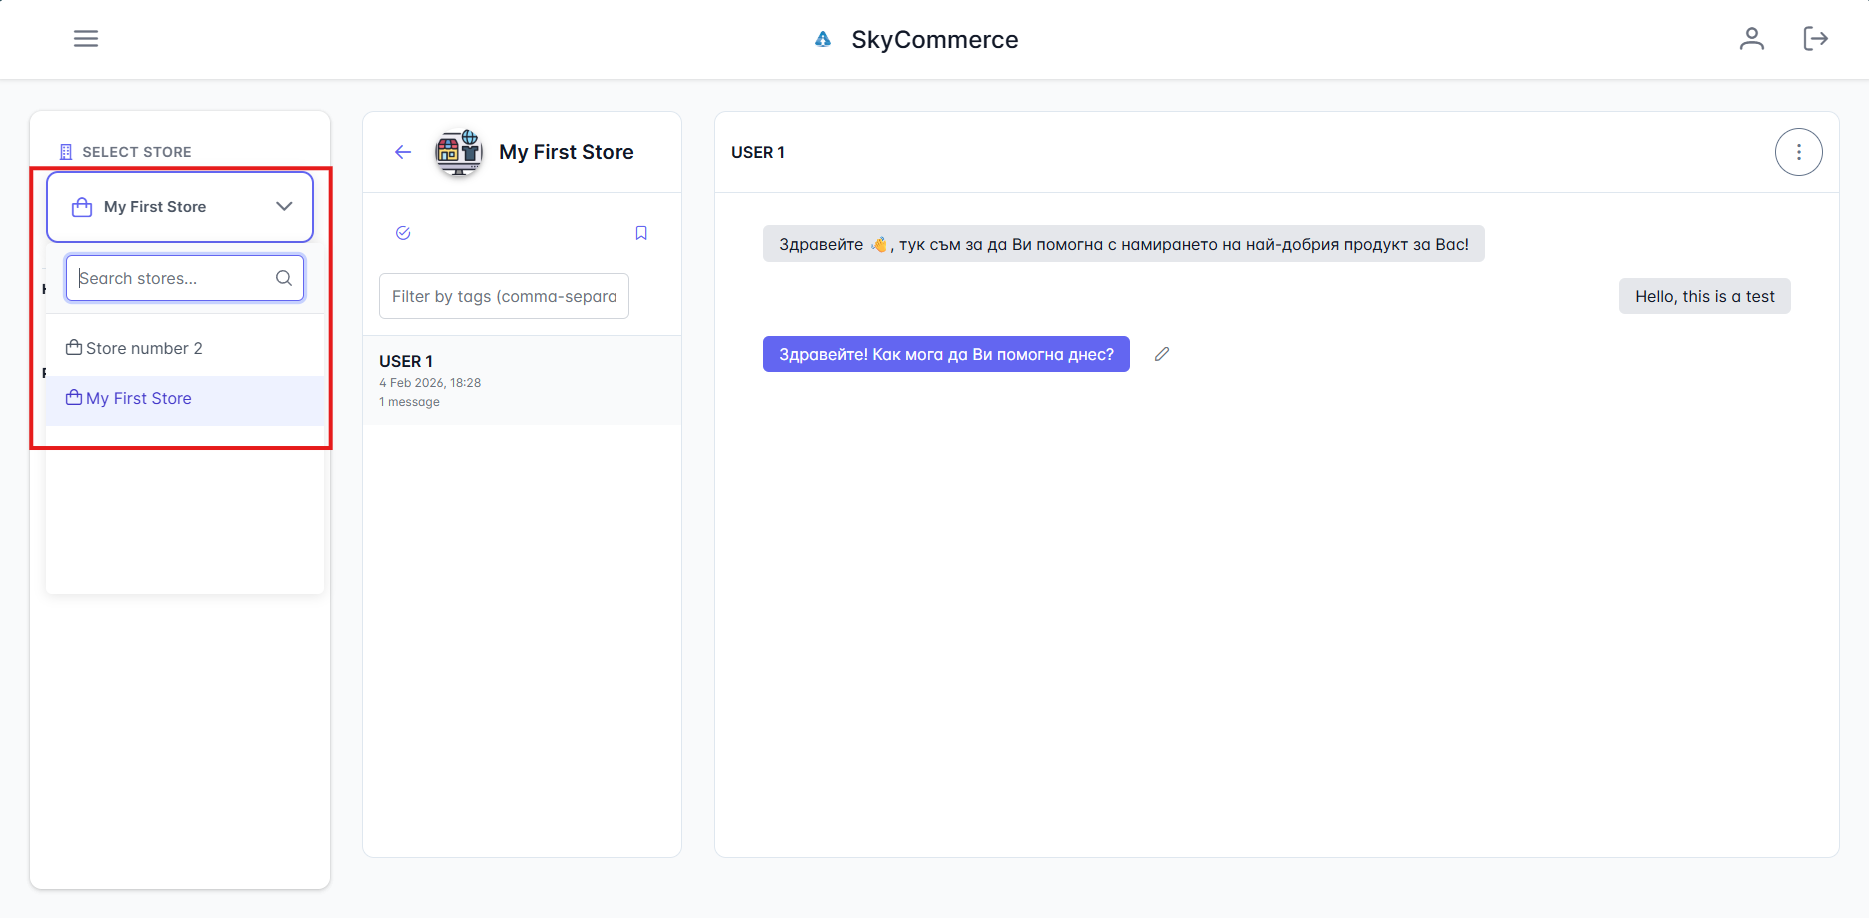Open the user profile icon
This screenshot has height=918, width=1869.
(1751, 39)
